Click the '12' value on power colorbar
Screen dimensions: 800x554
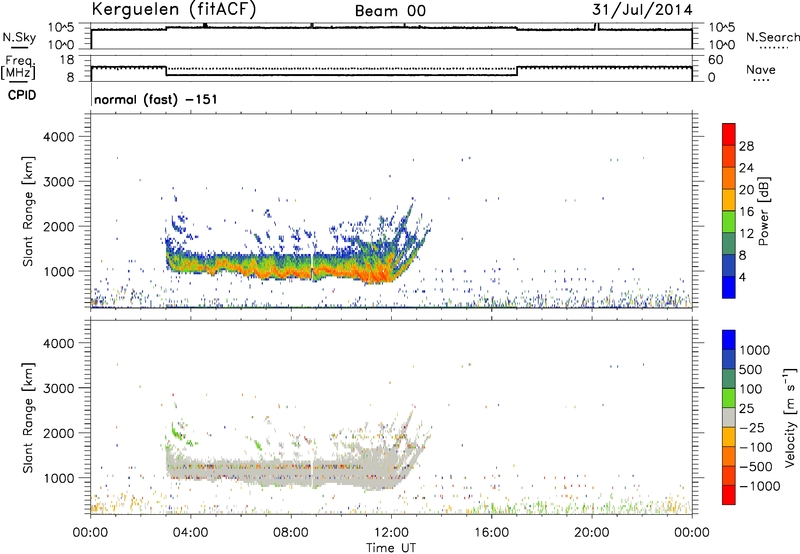point(746,234)
